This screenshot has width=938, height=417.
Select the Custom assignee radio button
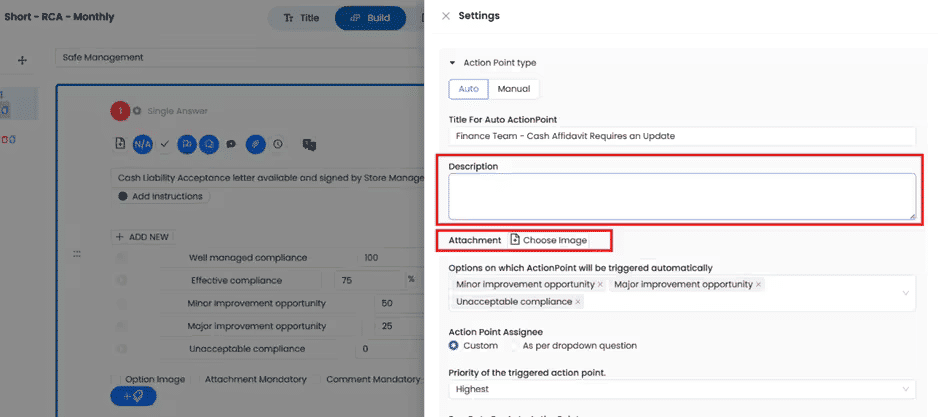[454, 345]
